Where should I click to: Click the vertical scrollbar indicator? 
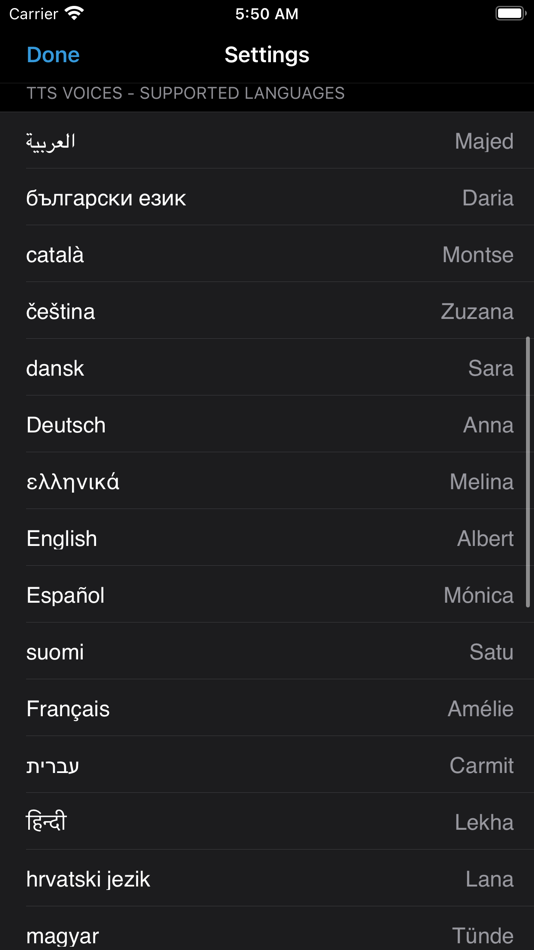pyautogui.click(x=529, y=472)
